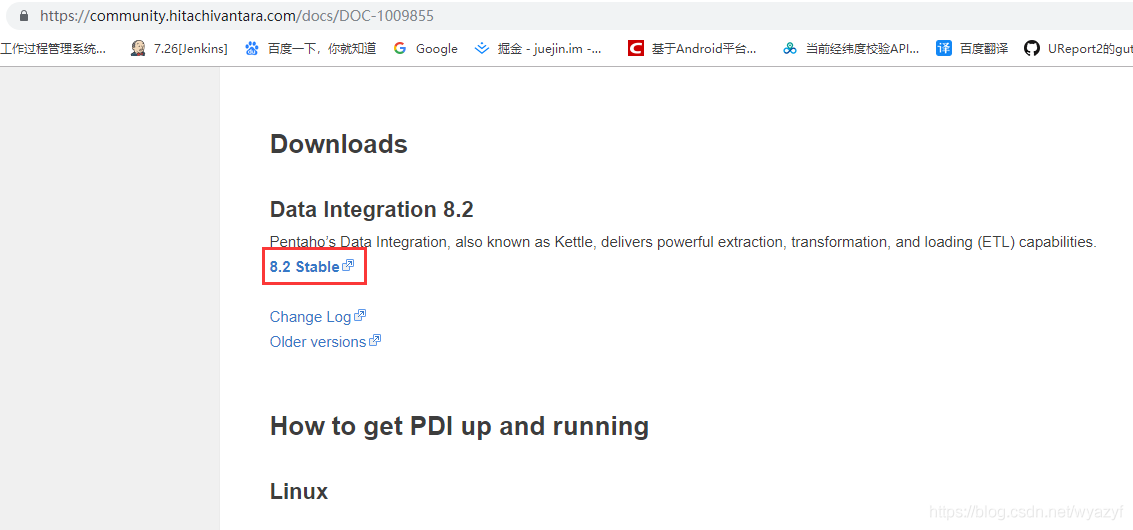Click the How to get PDI up and running heading
Image resolution: width=1133 pixels, height=530 pixels.
[x=459, y=426]
